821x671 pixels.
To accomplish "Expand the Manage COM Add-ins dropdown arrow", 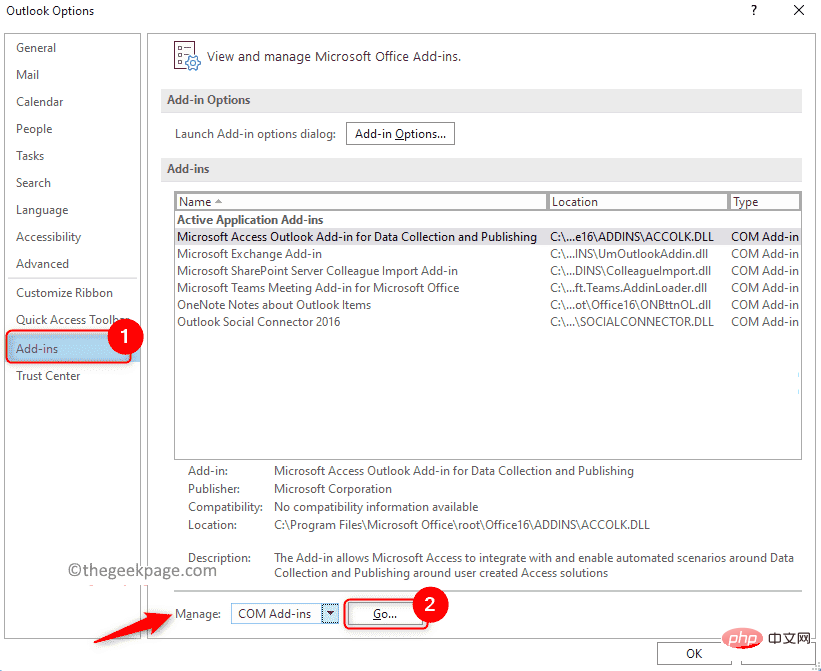I will (330, 614).
